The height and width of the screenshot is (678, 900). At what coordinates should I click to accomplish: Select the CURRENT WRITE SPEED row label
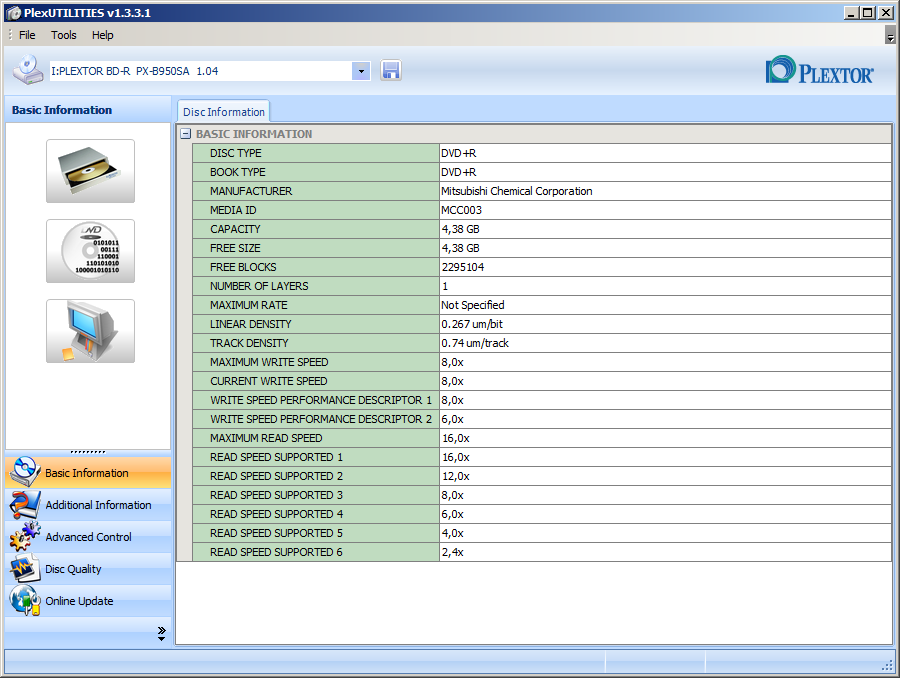268,381
